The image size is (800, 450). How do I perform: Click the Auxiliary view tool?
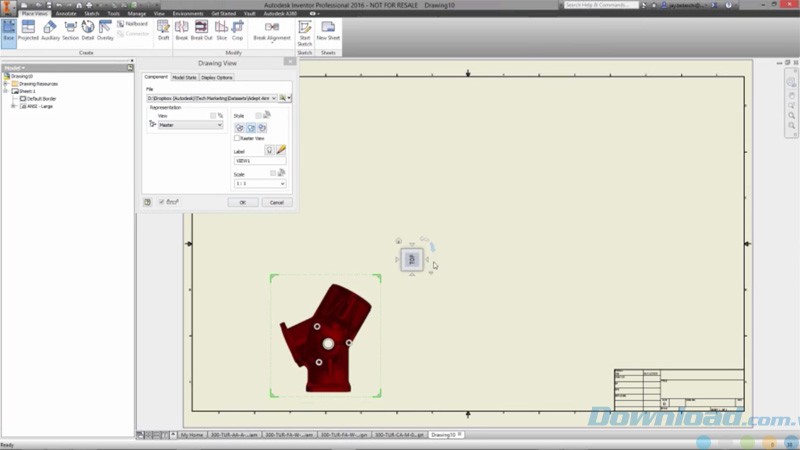(50, 29)
